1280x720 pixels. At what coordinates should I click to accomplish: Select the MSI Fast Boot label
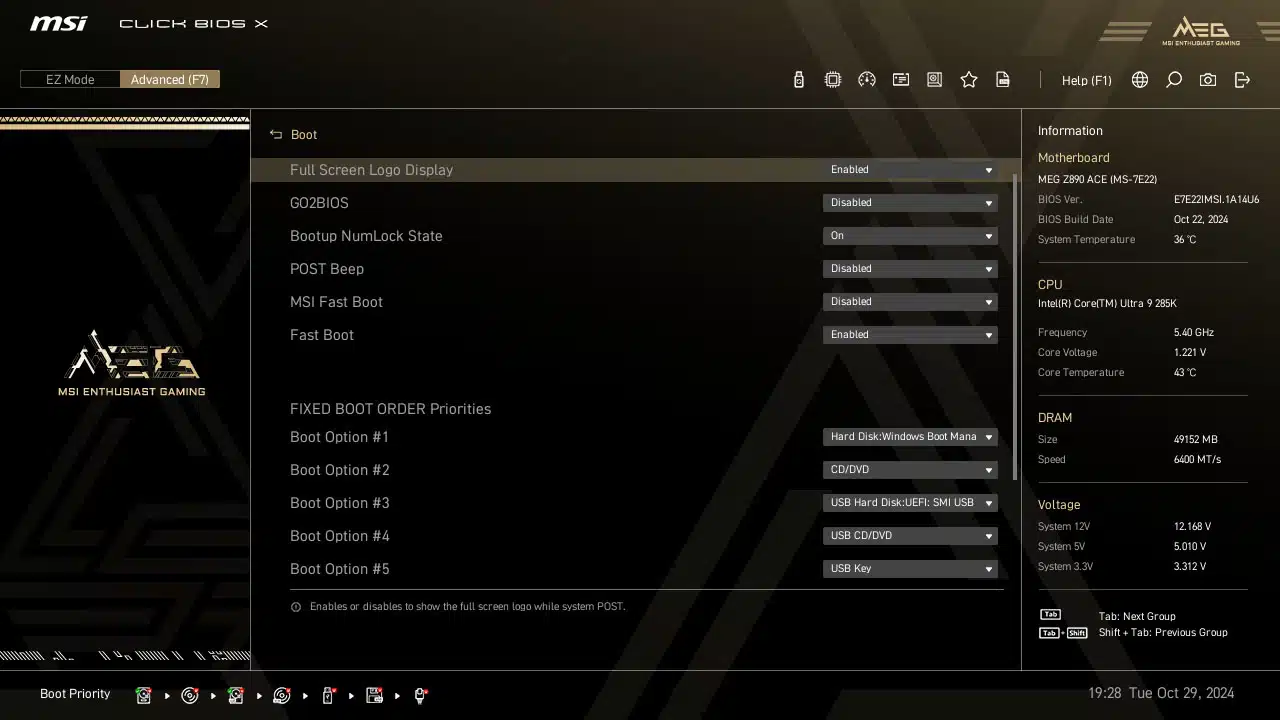[x=336, y=302]
